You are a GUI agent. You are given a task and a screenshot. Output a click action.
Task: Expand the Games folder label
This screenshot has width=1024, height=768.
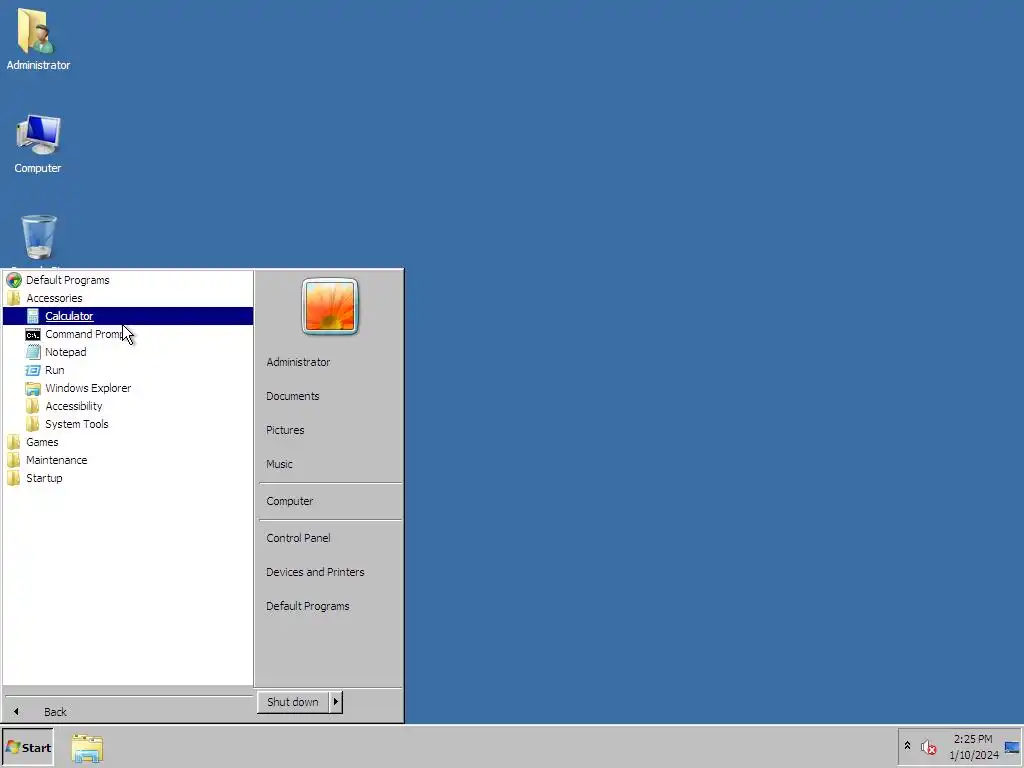pos(42,442)
